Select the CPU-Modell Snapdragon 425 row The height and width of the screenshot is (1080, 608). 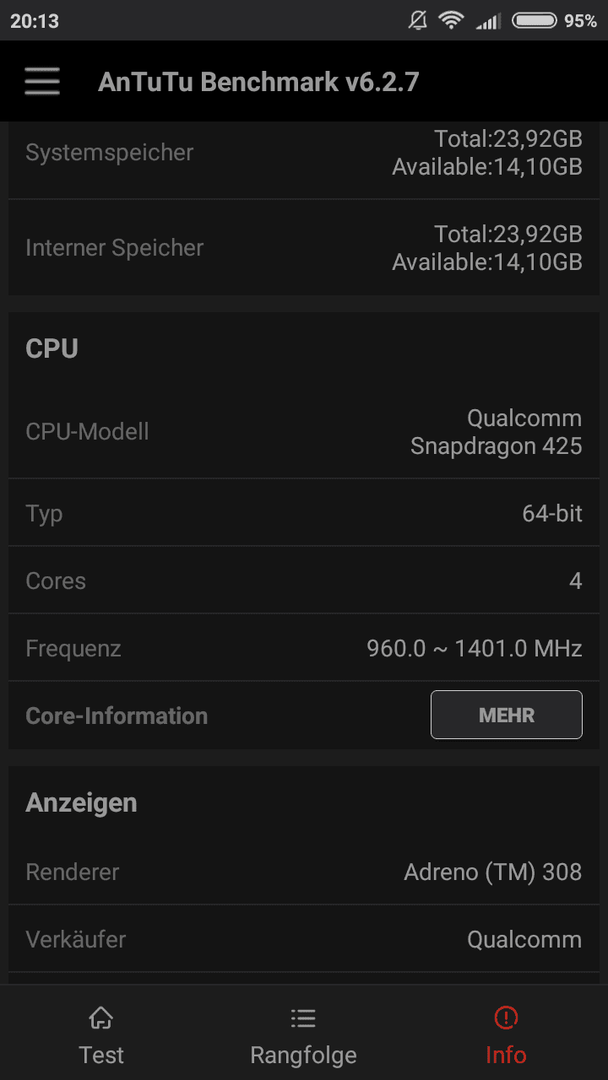tap(304, 432)
